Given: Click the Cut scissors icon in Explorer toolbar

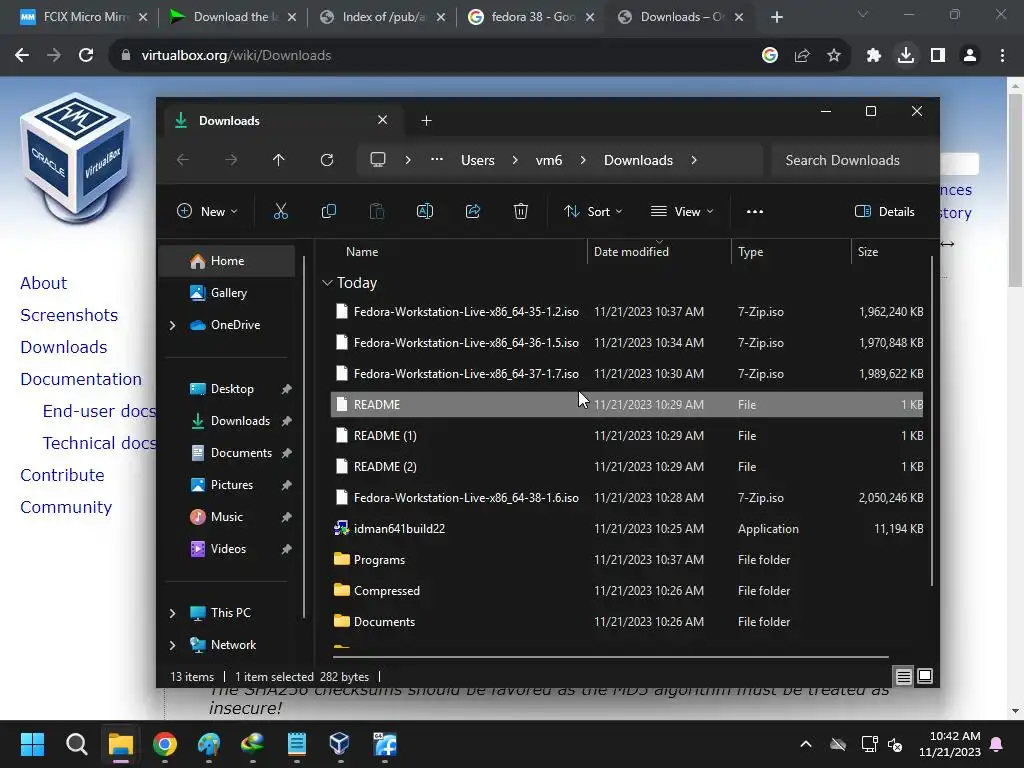Looking at the screenshot, I should pyautogui.click(x=281, y=211).
